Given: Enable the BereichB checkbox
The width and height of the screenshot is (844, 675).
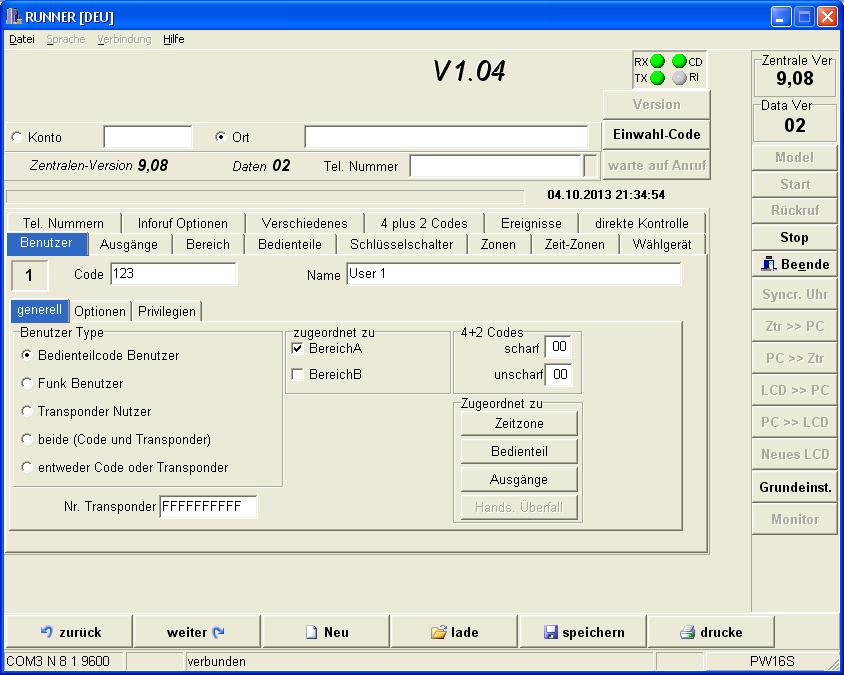Looking at the screenshot, I should click(298, 374).
